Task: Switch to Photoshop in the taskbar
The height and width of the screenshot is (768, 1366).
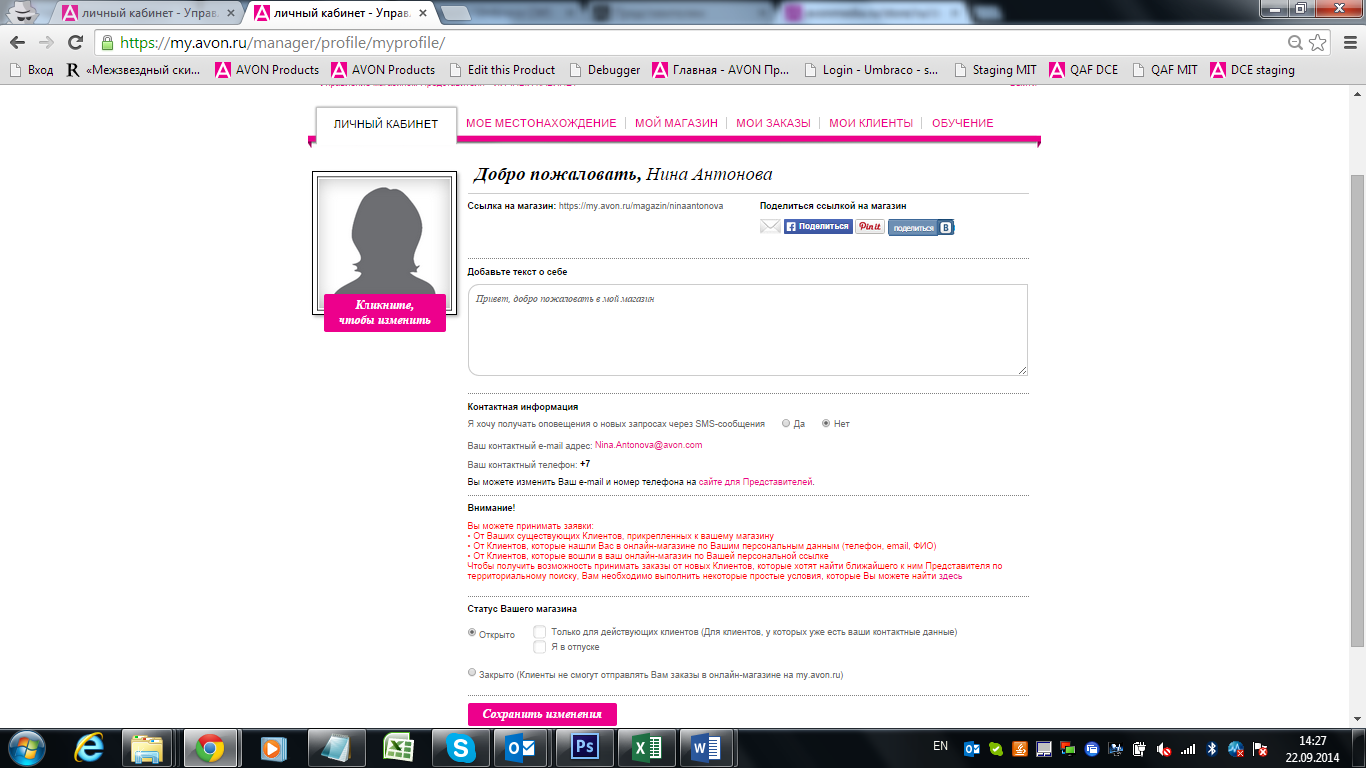Action: coord(584,748)
